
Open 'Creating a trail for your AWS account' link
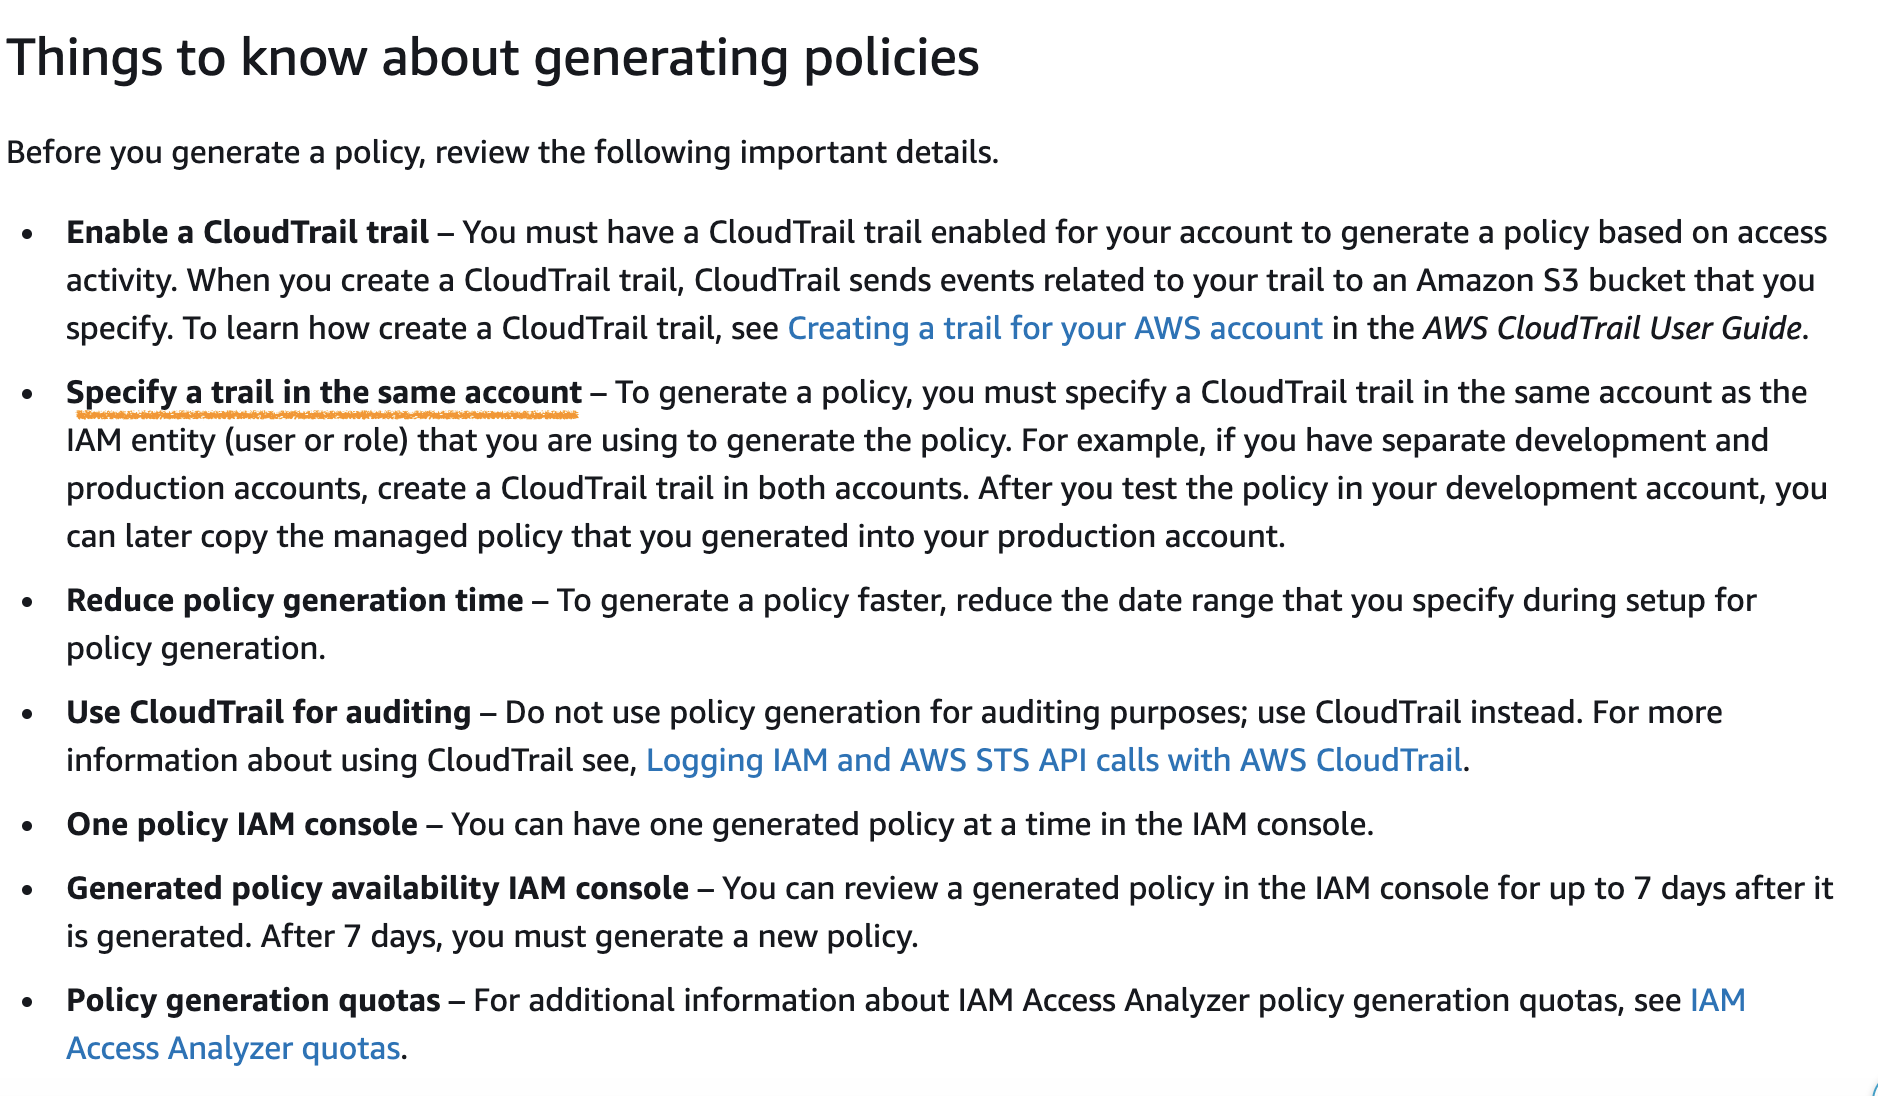[x=1055, y=329]
